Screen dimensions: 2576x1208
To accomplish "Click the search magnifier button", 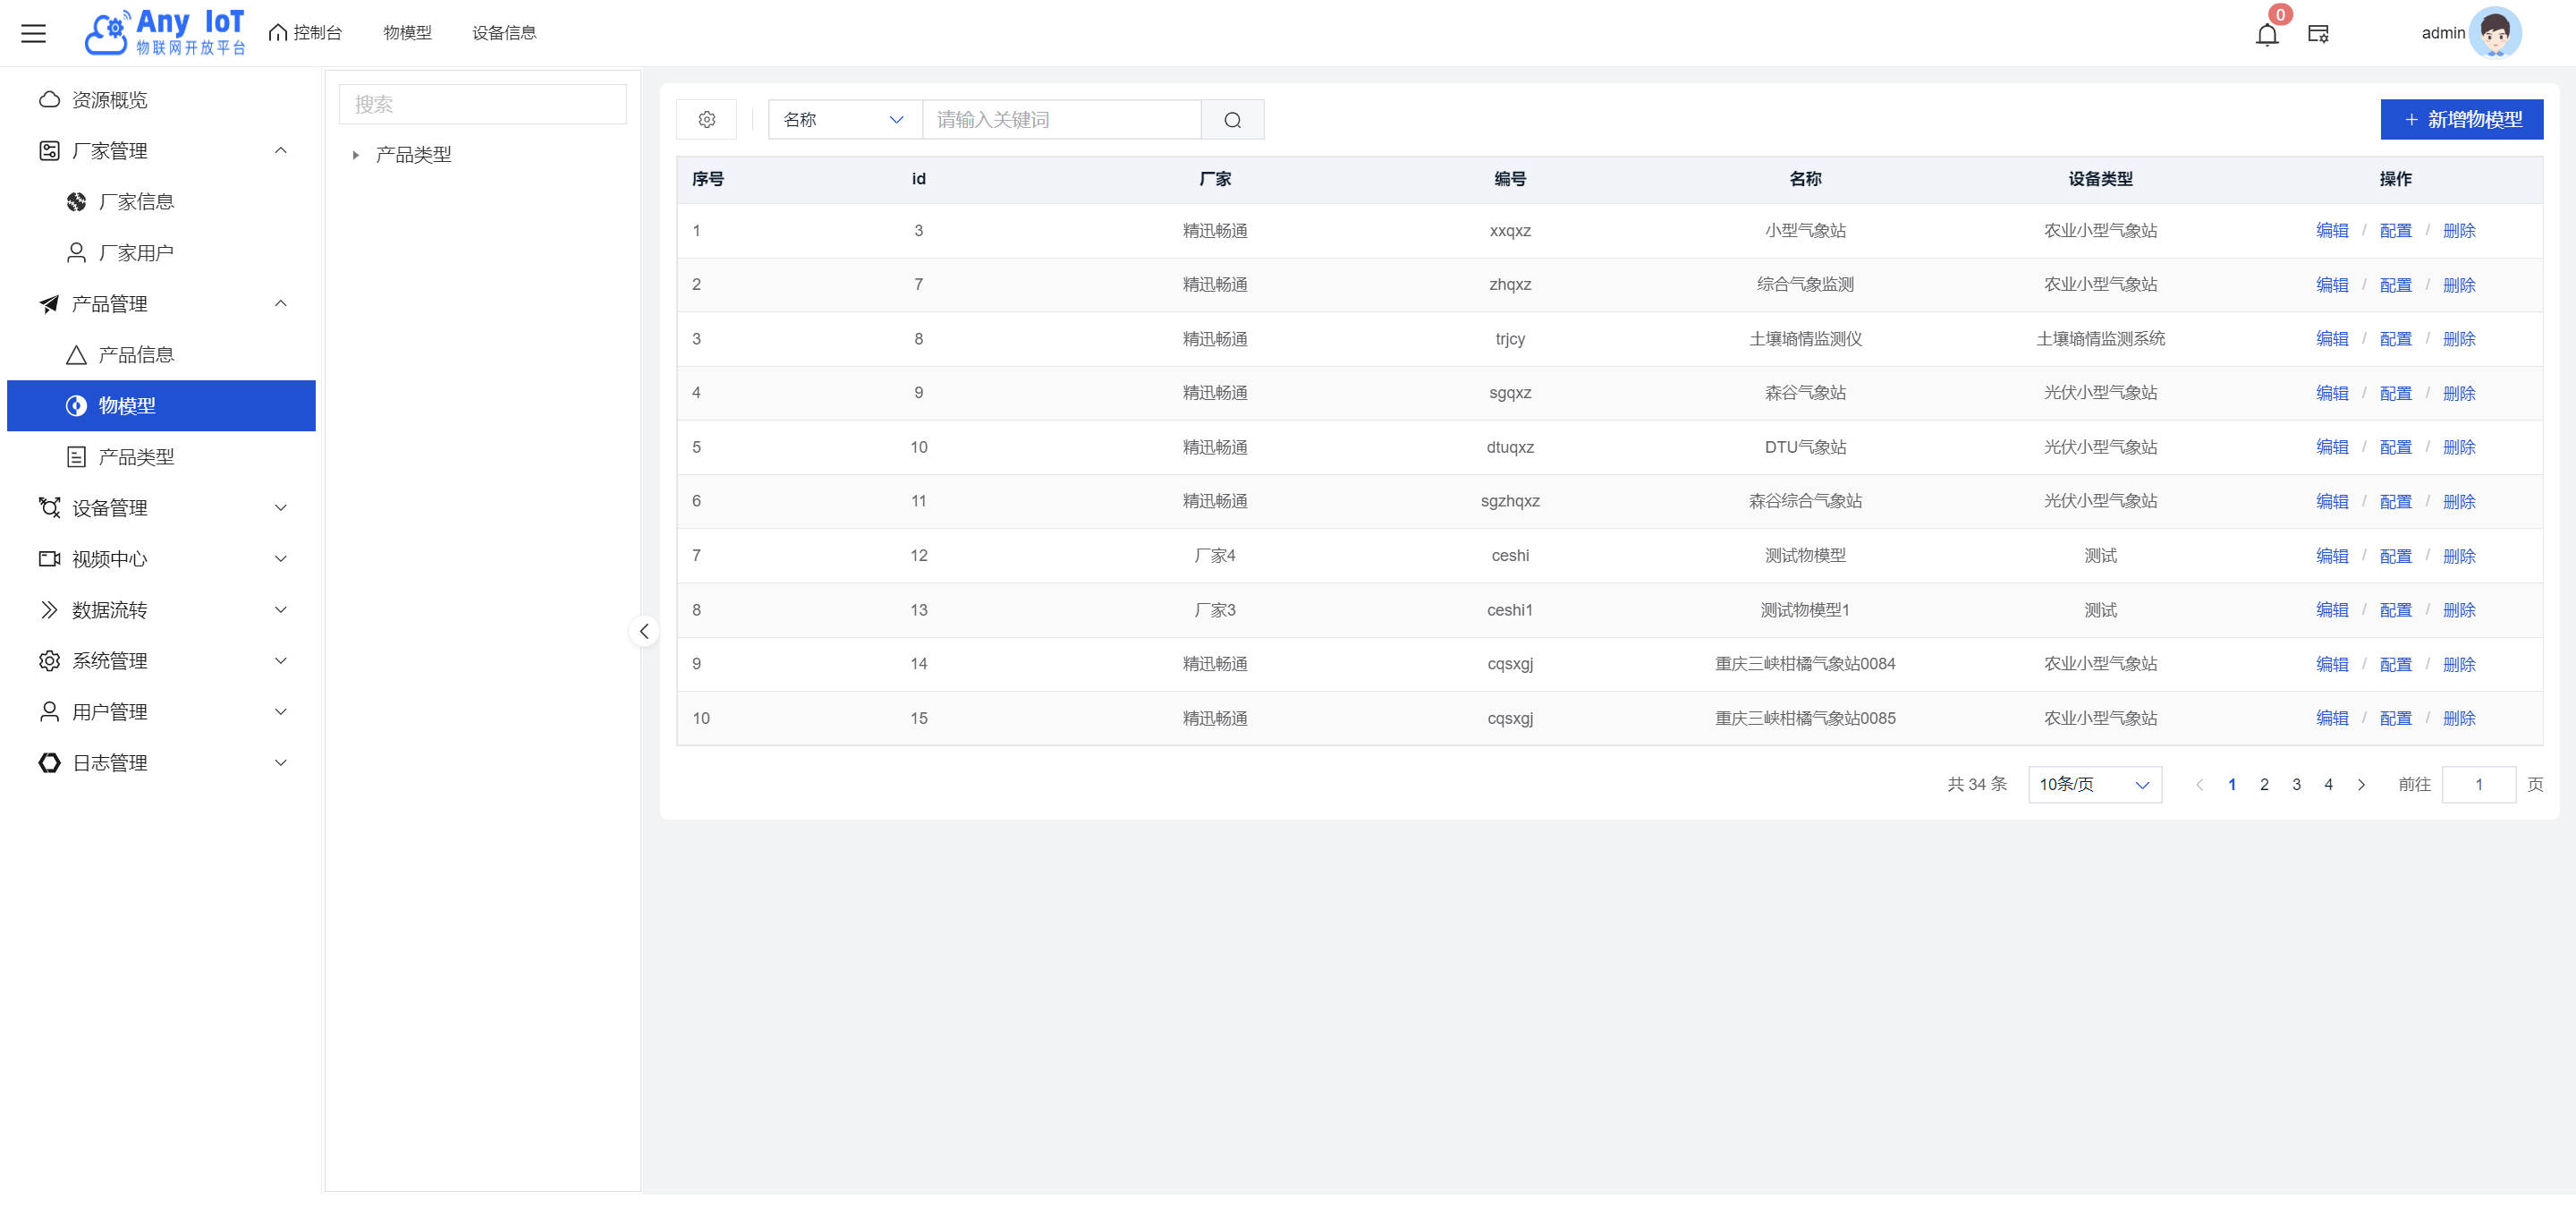I will click(x=1232, y=120).
